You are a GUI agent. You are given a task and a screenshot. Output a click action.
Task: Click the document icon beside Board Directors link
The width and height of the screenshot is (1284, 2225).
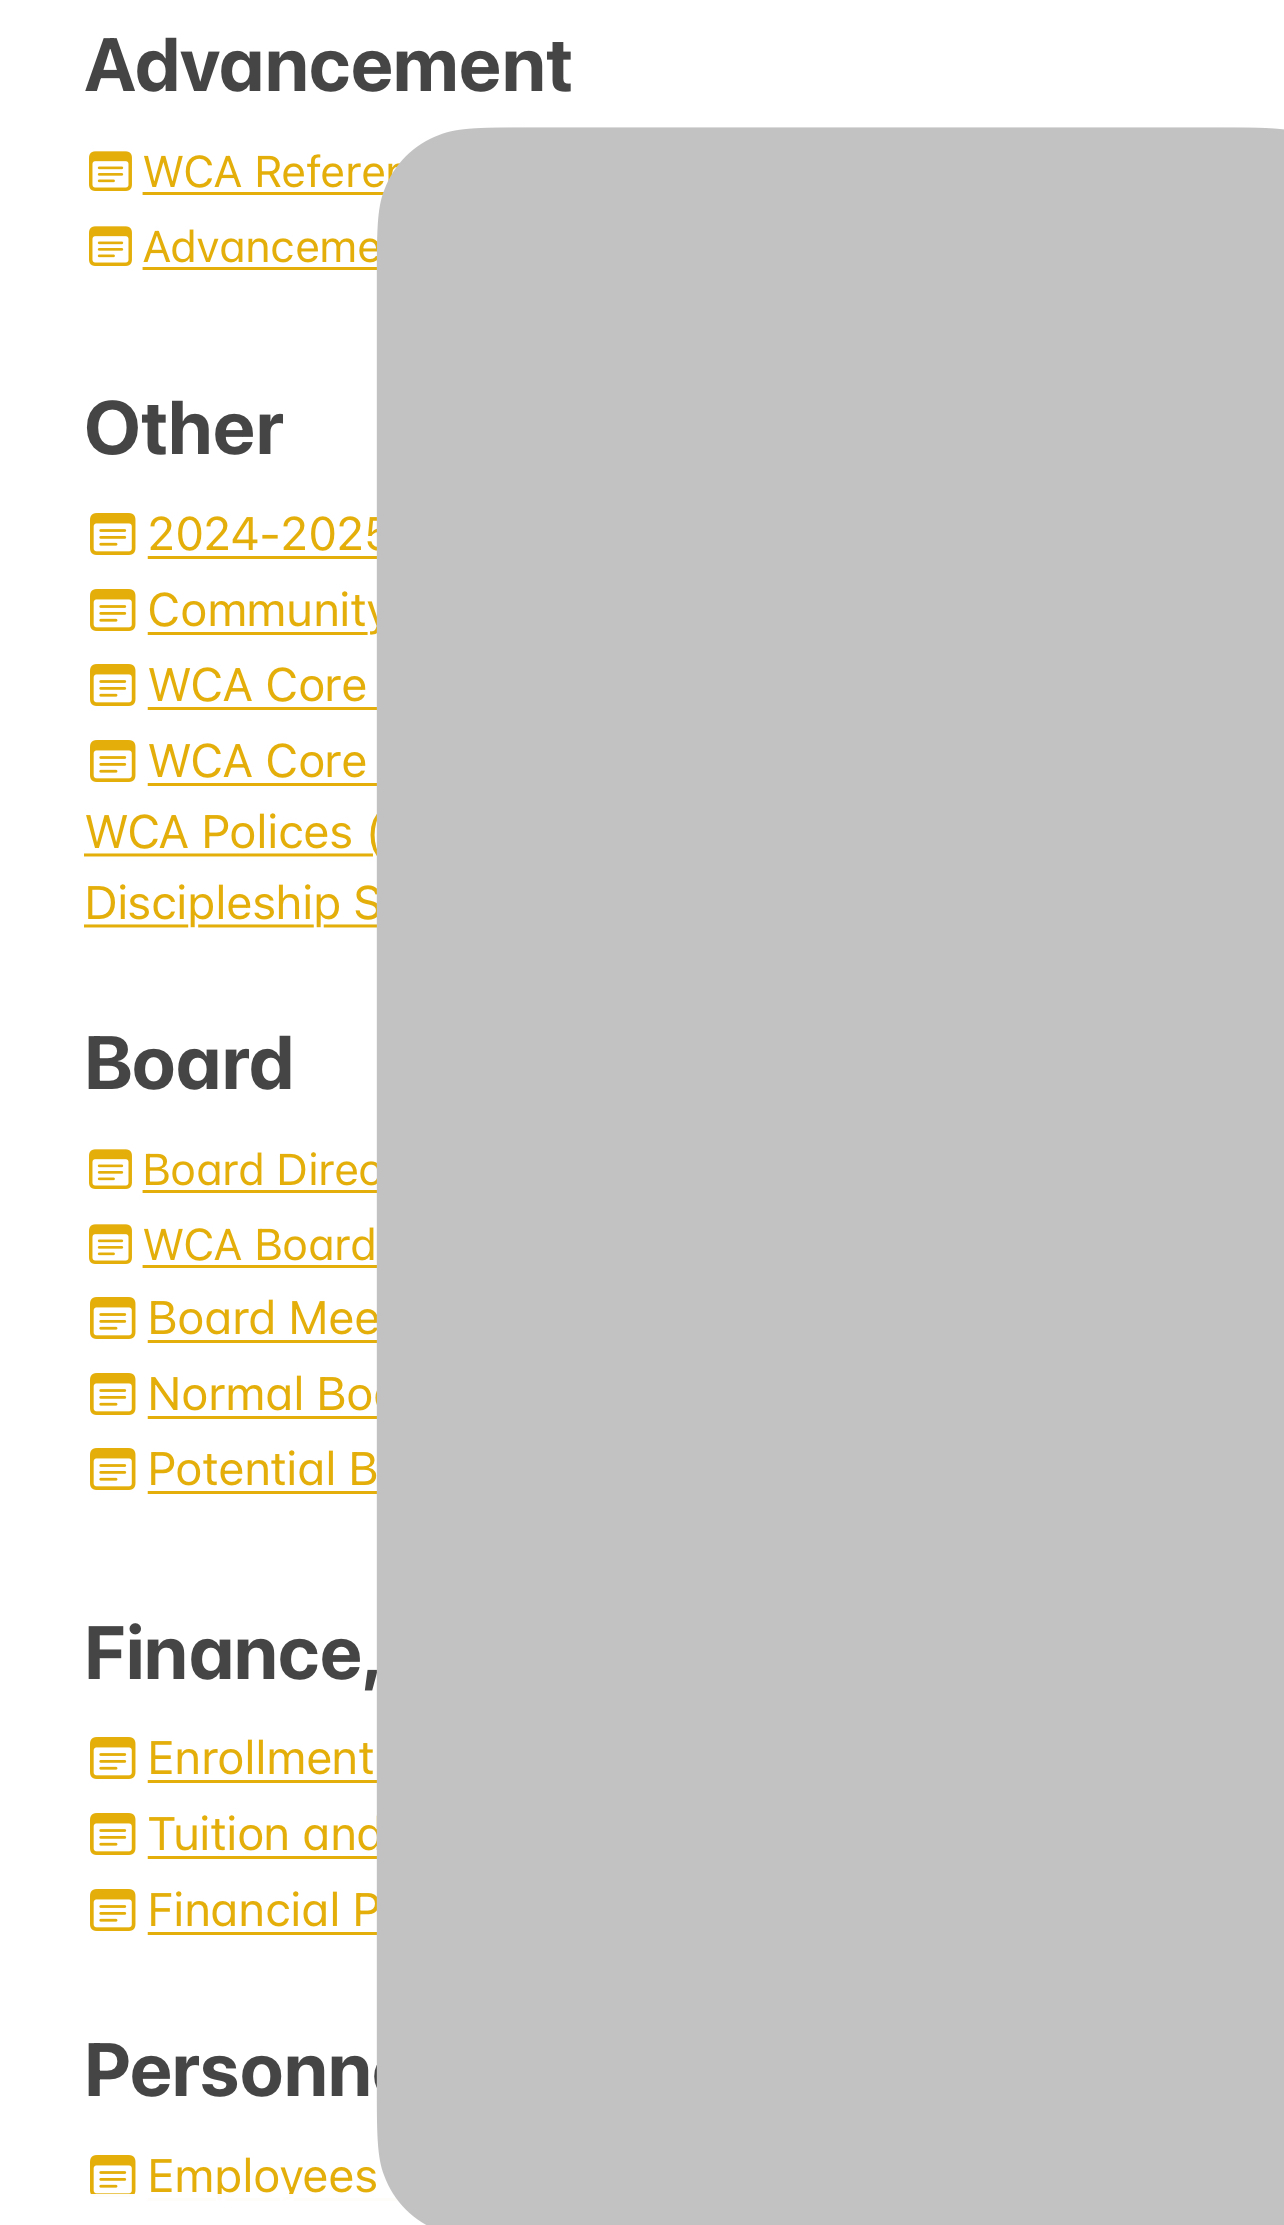point(110,1170)
